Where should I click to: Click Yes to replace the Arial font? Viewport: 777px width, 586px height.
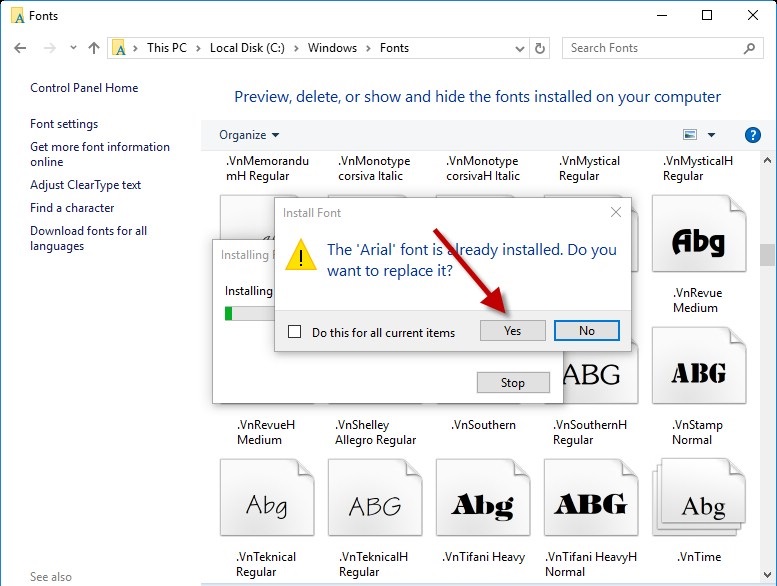pos(512,330)
